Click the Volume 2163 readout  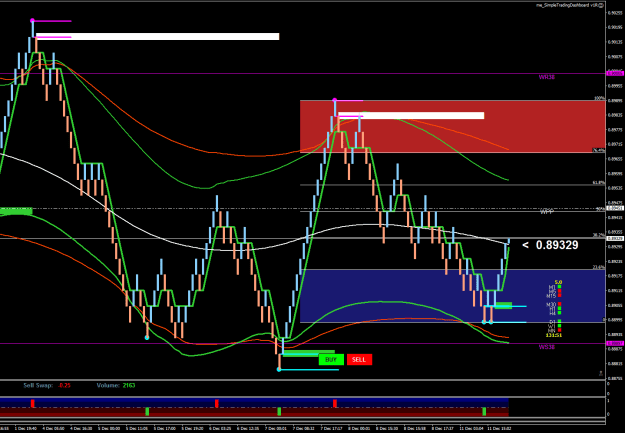(116, 386)
